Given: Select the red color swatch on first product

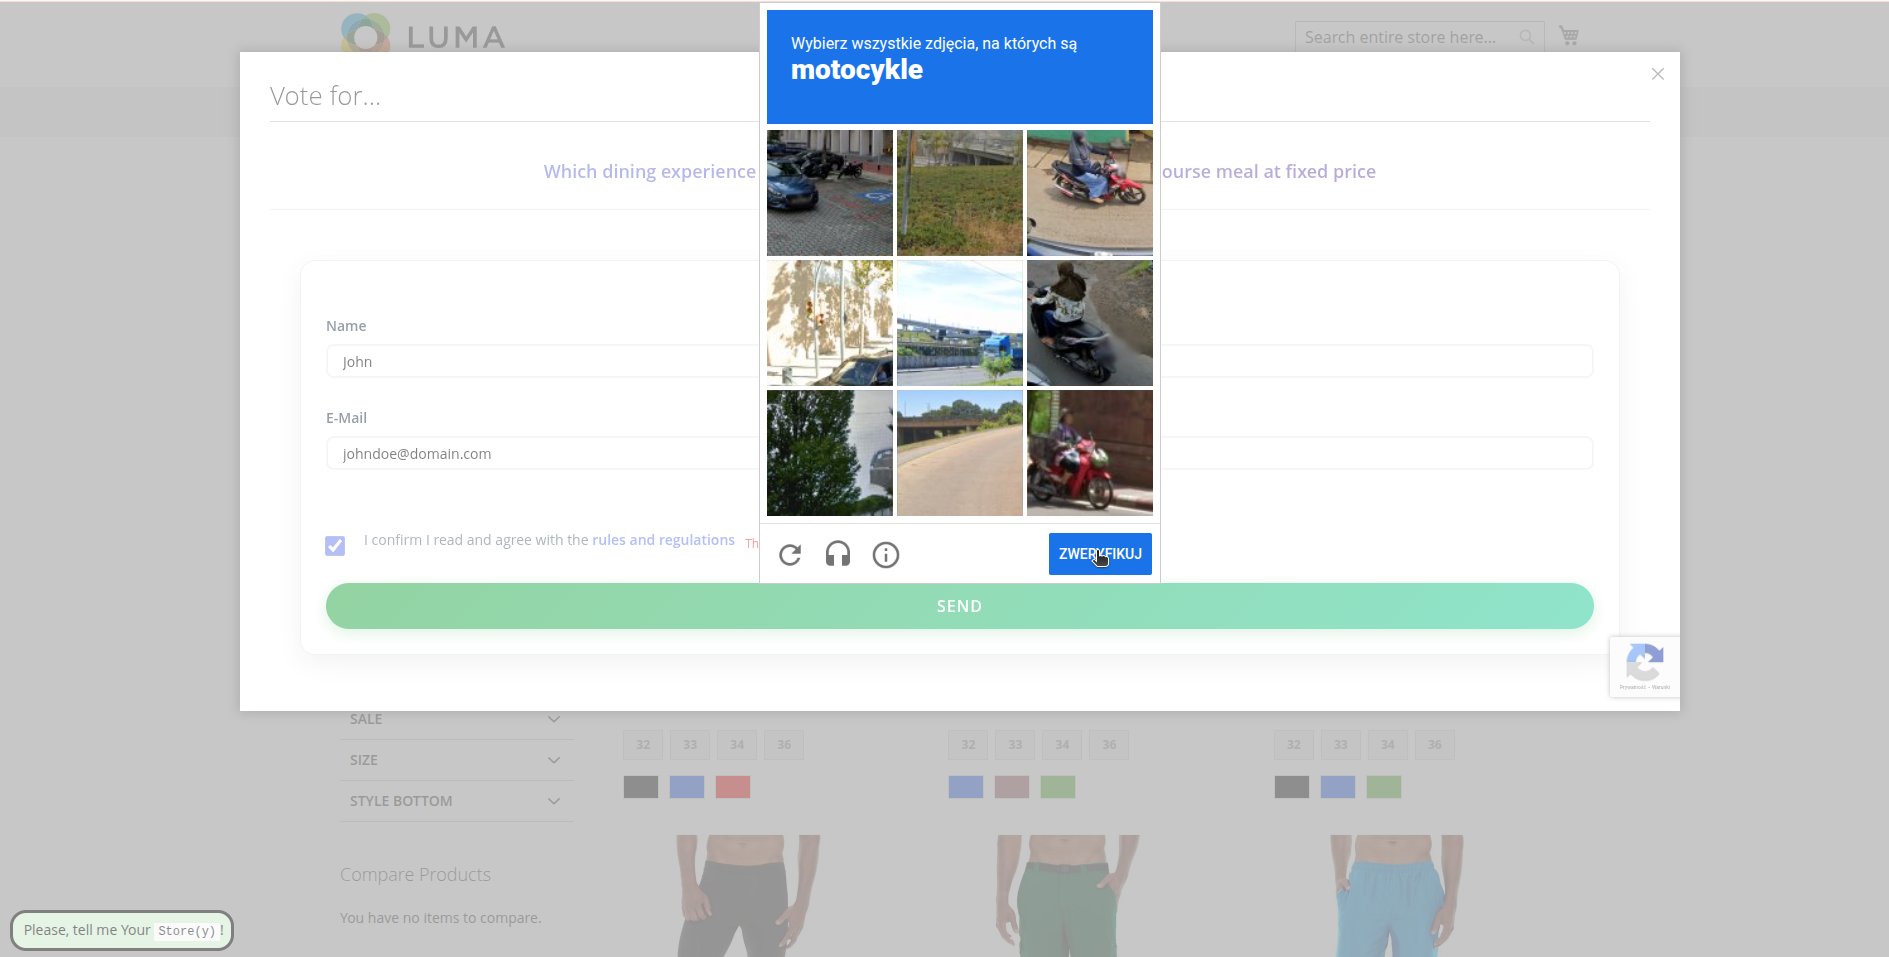Looking at the screenshot, I should pyautogui.click(x=733, y=787).
